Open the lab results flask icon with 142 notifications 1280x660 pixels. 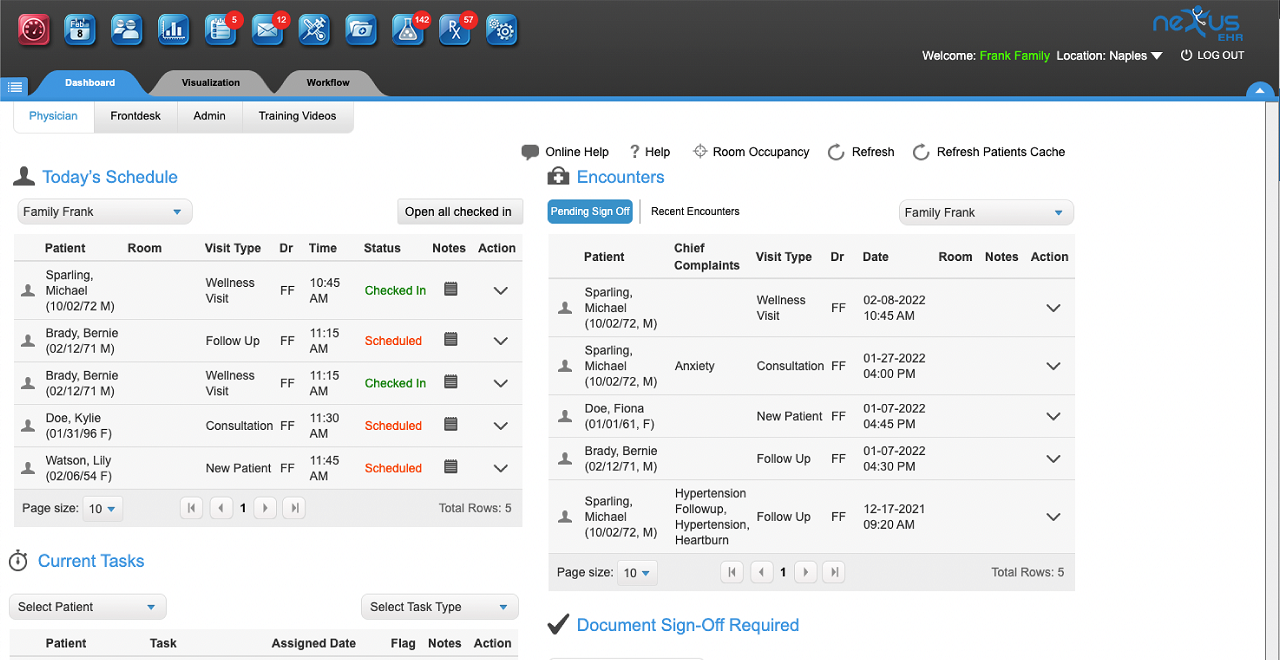point(406,30)
